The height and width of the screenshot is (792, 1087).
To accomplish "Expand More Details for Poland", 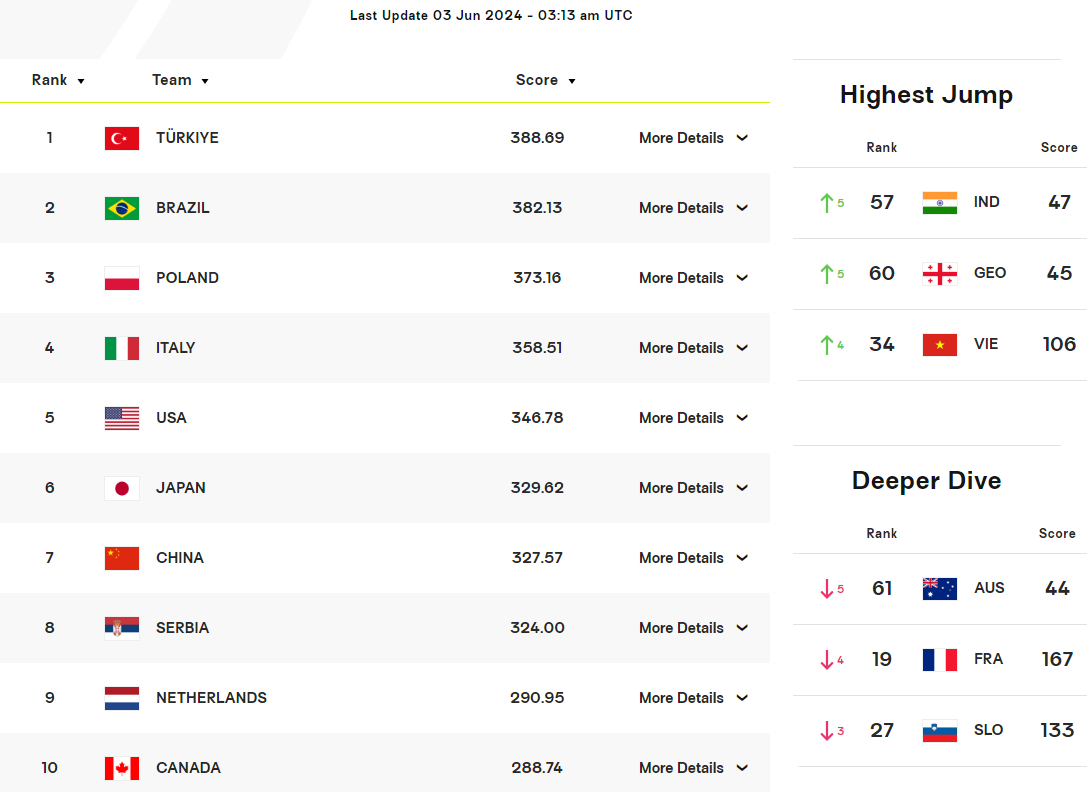I will (693, 278).
